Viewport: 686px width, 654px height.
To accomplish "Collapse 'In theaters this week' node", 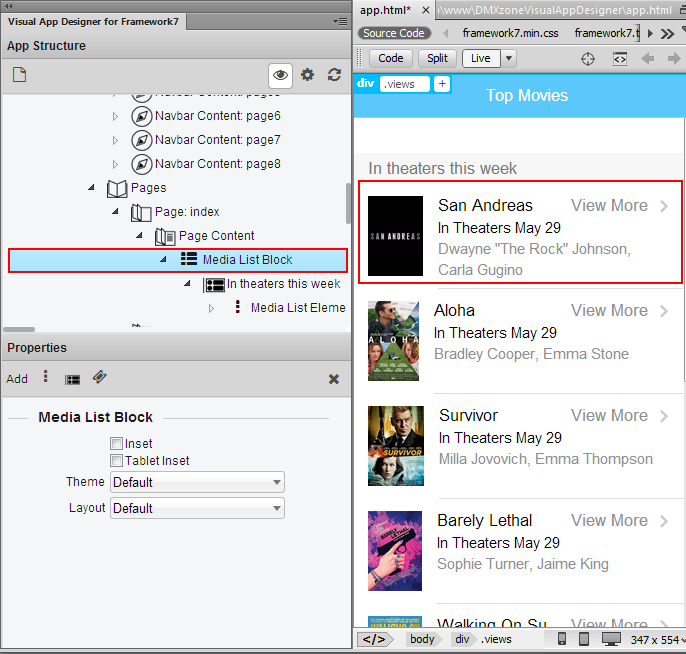I will click(187, 283).
